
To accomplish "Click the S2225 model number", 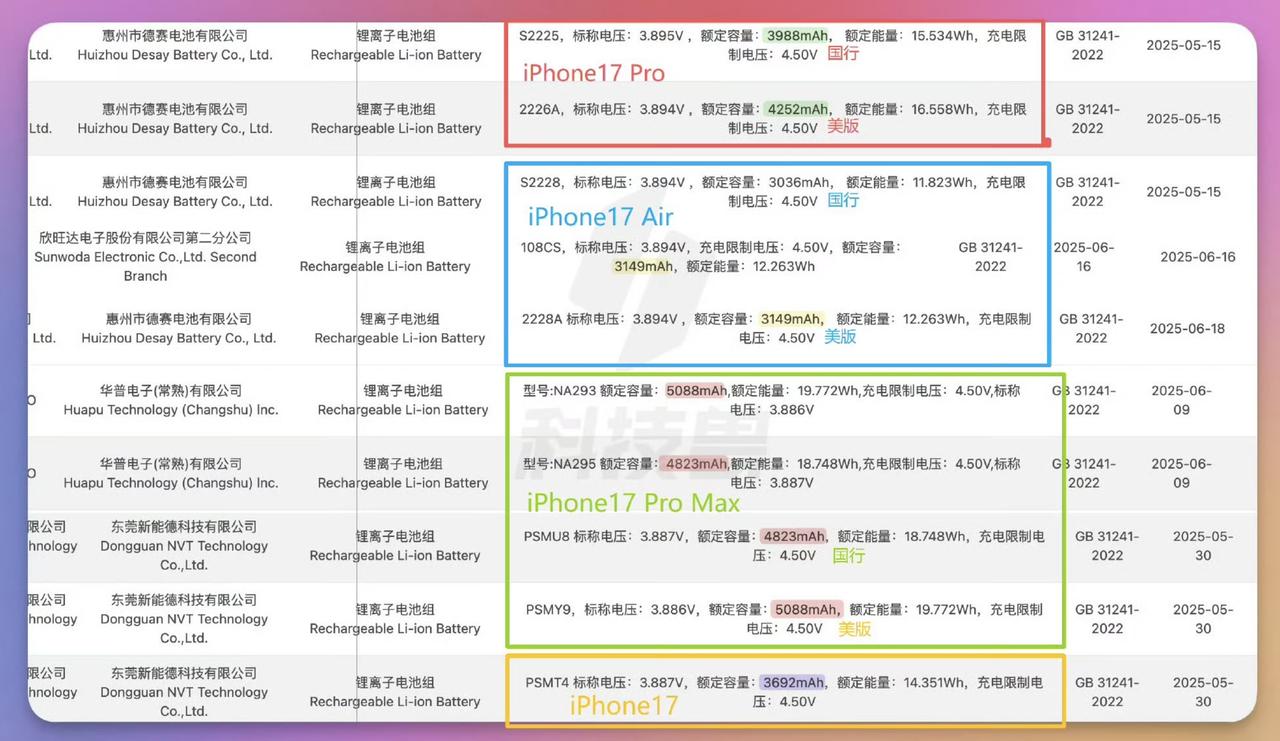I will (539, 36).
